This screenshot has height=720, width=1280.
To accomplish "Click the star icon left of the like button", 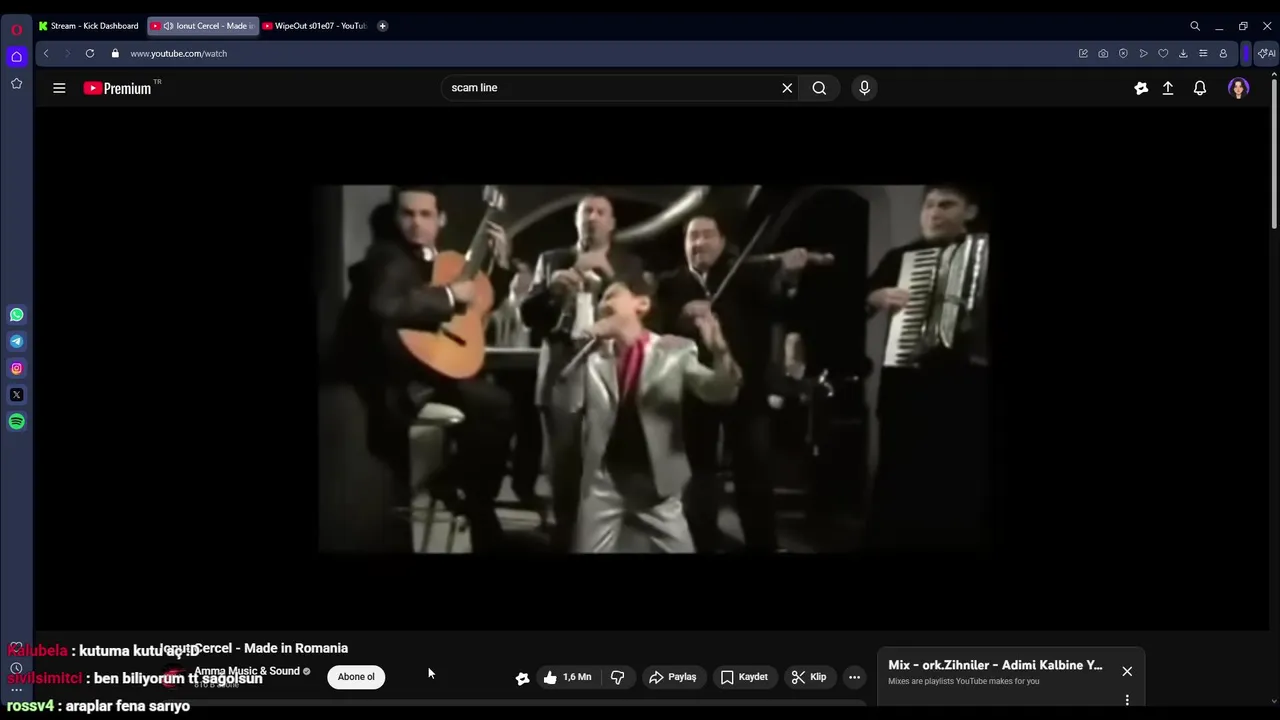I will coord(522,678).
